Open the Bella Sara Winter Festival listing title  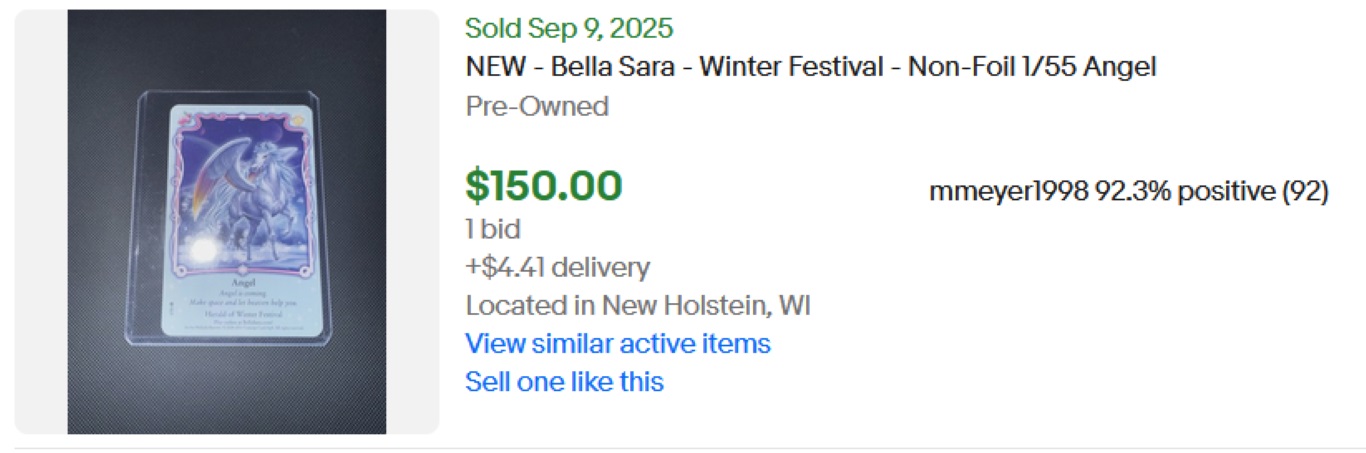pyautogui.click(x=810, y=68)
